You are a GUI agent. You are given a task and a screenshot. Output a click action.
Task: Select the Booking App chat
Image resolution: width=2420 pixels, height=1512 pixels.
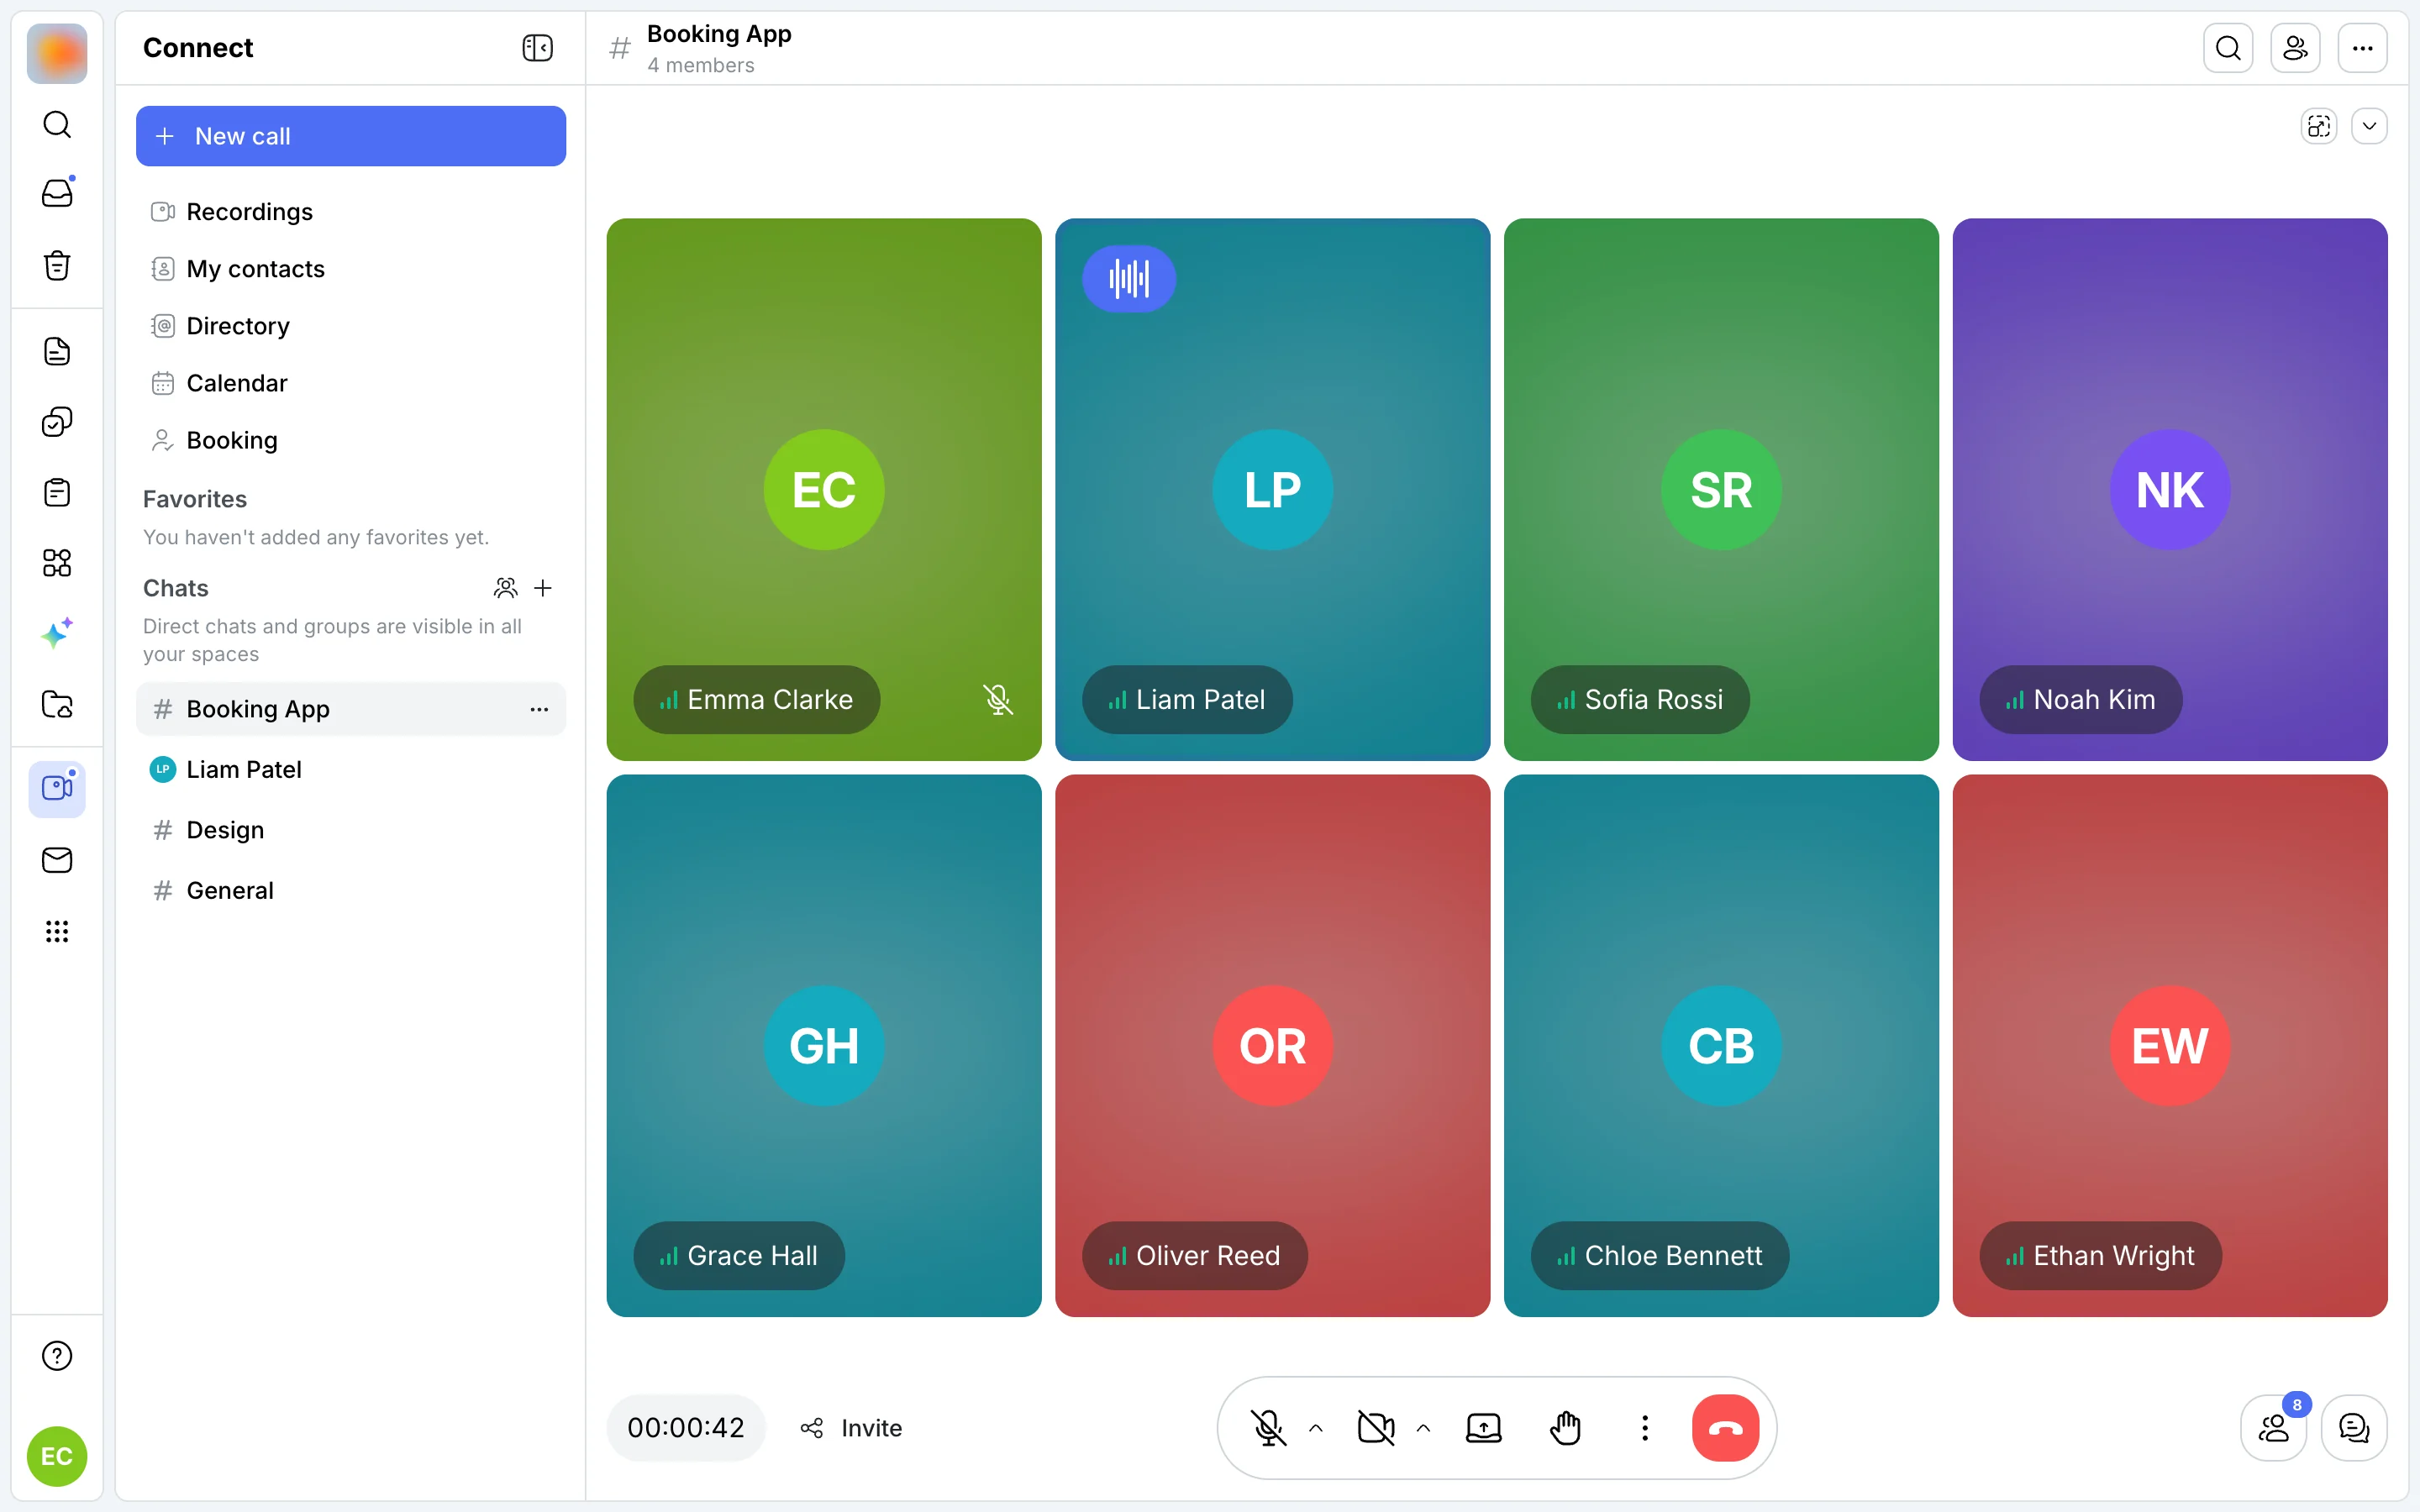(351, 709)
